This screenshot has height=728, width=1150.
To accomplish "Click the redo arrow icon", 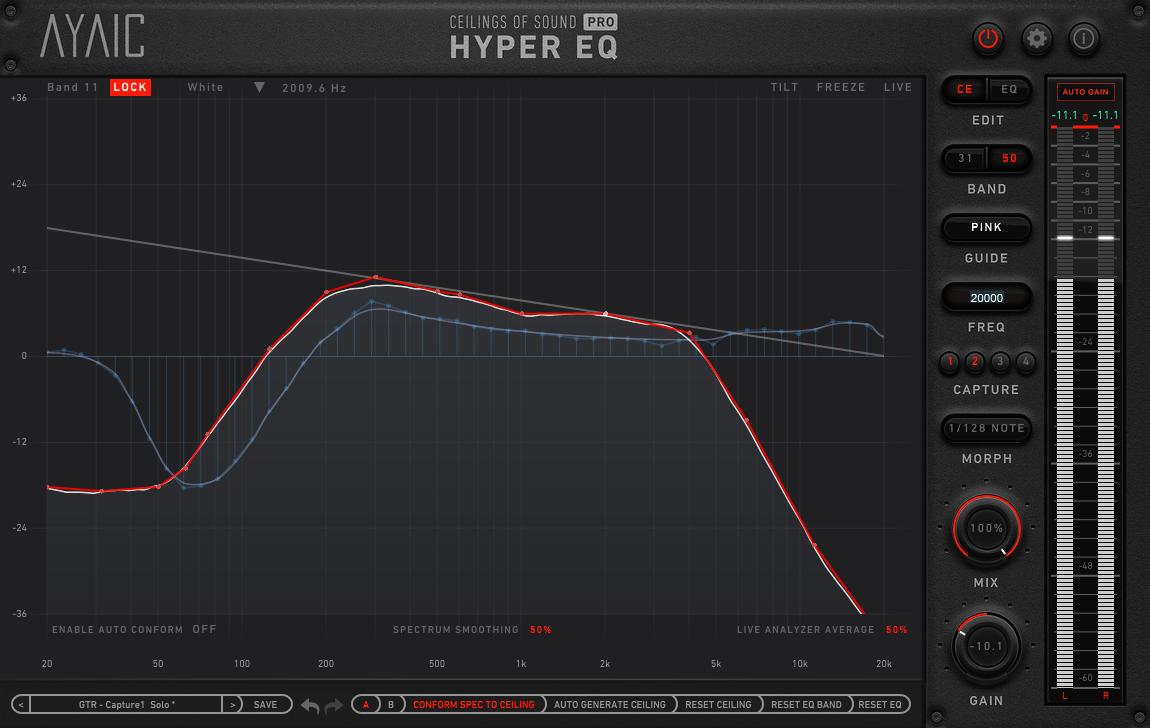I will pyautogui.click(x=334, y=706).
